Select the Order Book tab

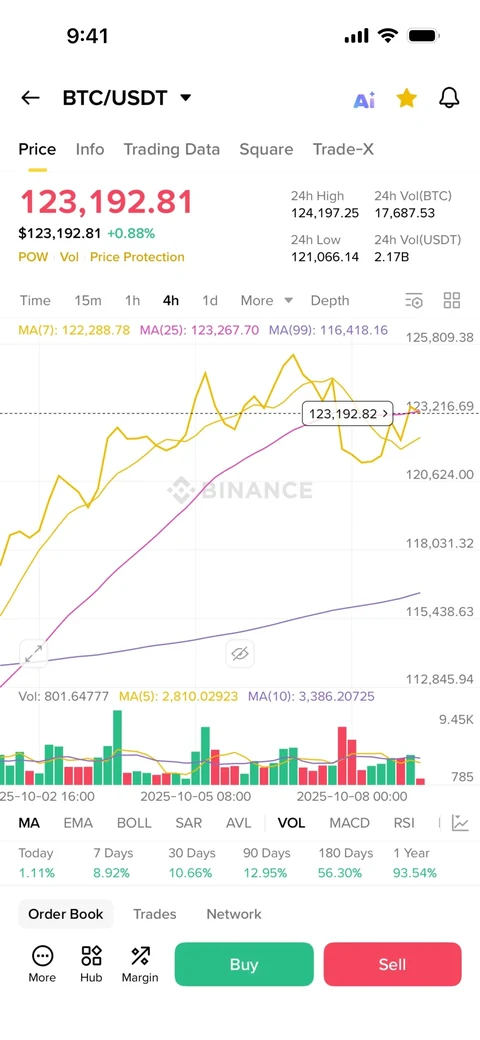click(x=66, y=914)
